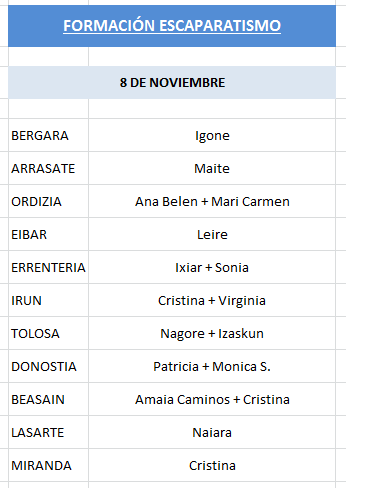371x488 pixels.
Task: Click the Cristina + Virginia cell
Action: point(212,300)
